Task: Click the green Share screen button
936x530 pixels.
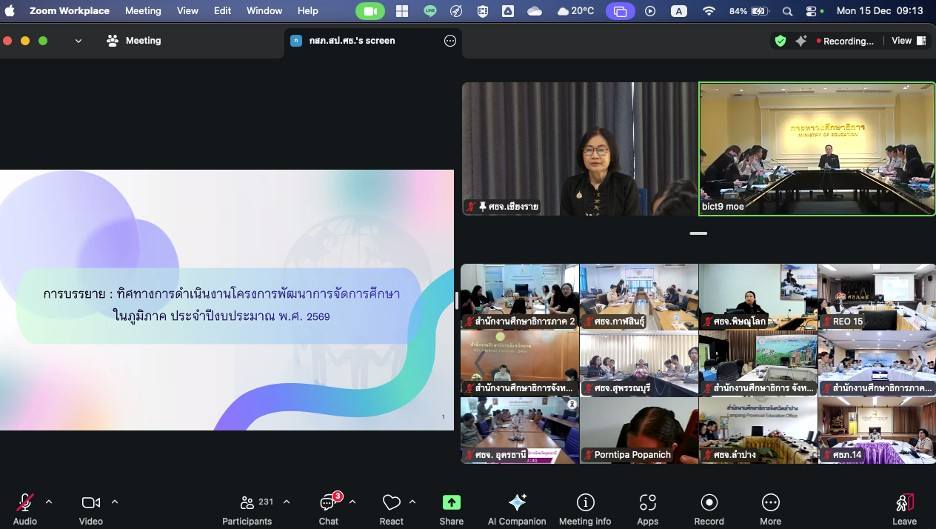Action: 451,503
